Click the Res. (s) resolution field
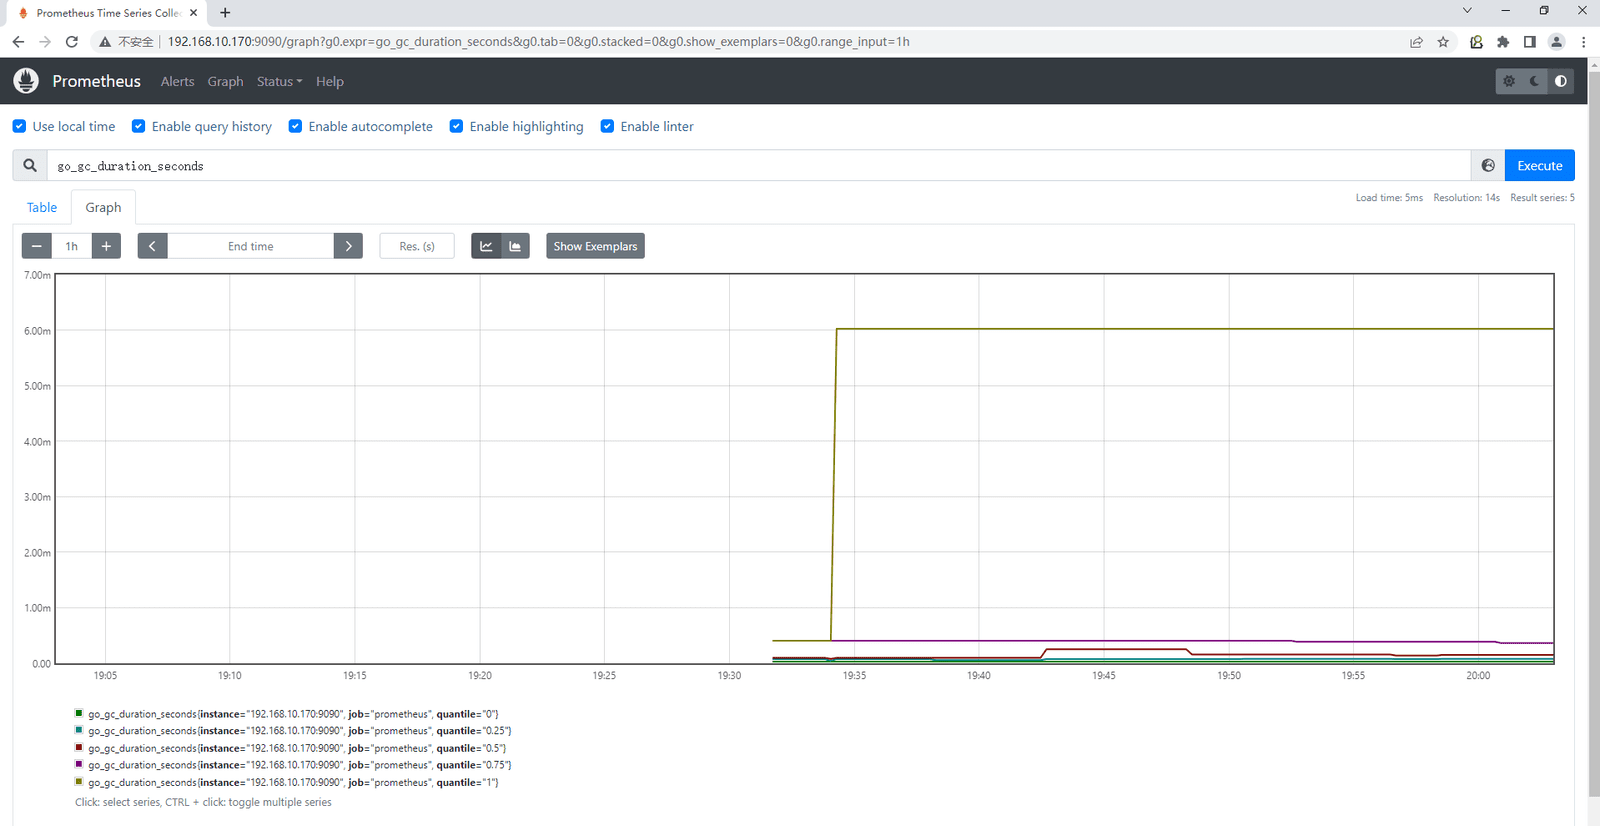Screen dimensions: 1600x826 tap(417, 246)
